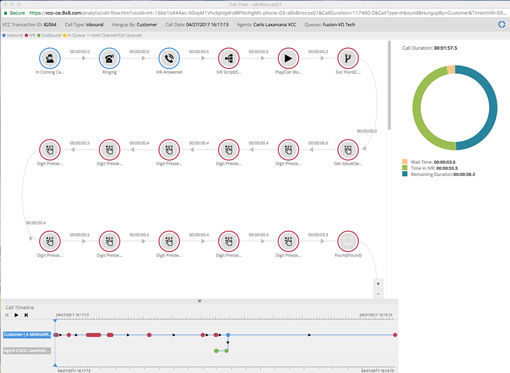The image size is (510, 373).
Task: Zoom out with the minus button
Action: [378, 294]
